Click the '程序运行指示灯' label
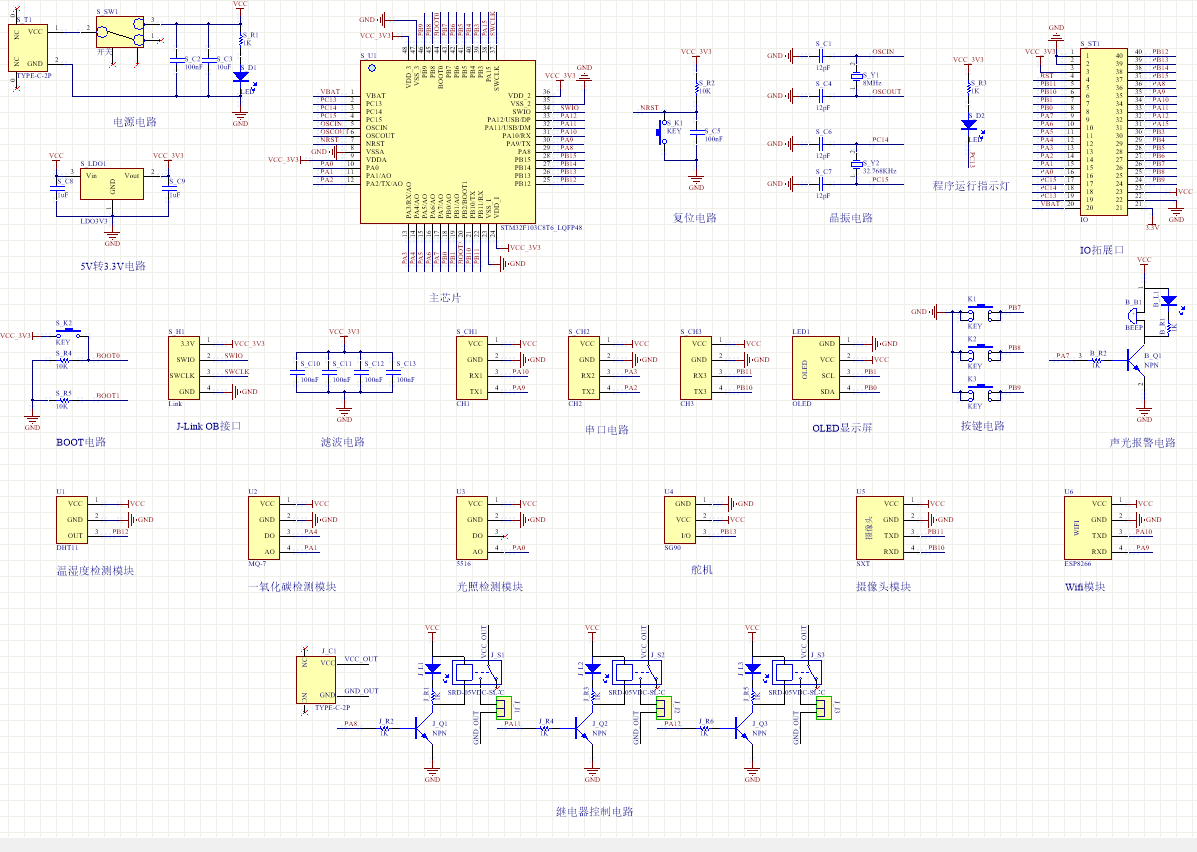Image resolution: width=1197 pixels, height=852 pixels. pos(971,186)
